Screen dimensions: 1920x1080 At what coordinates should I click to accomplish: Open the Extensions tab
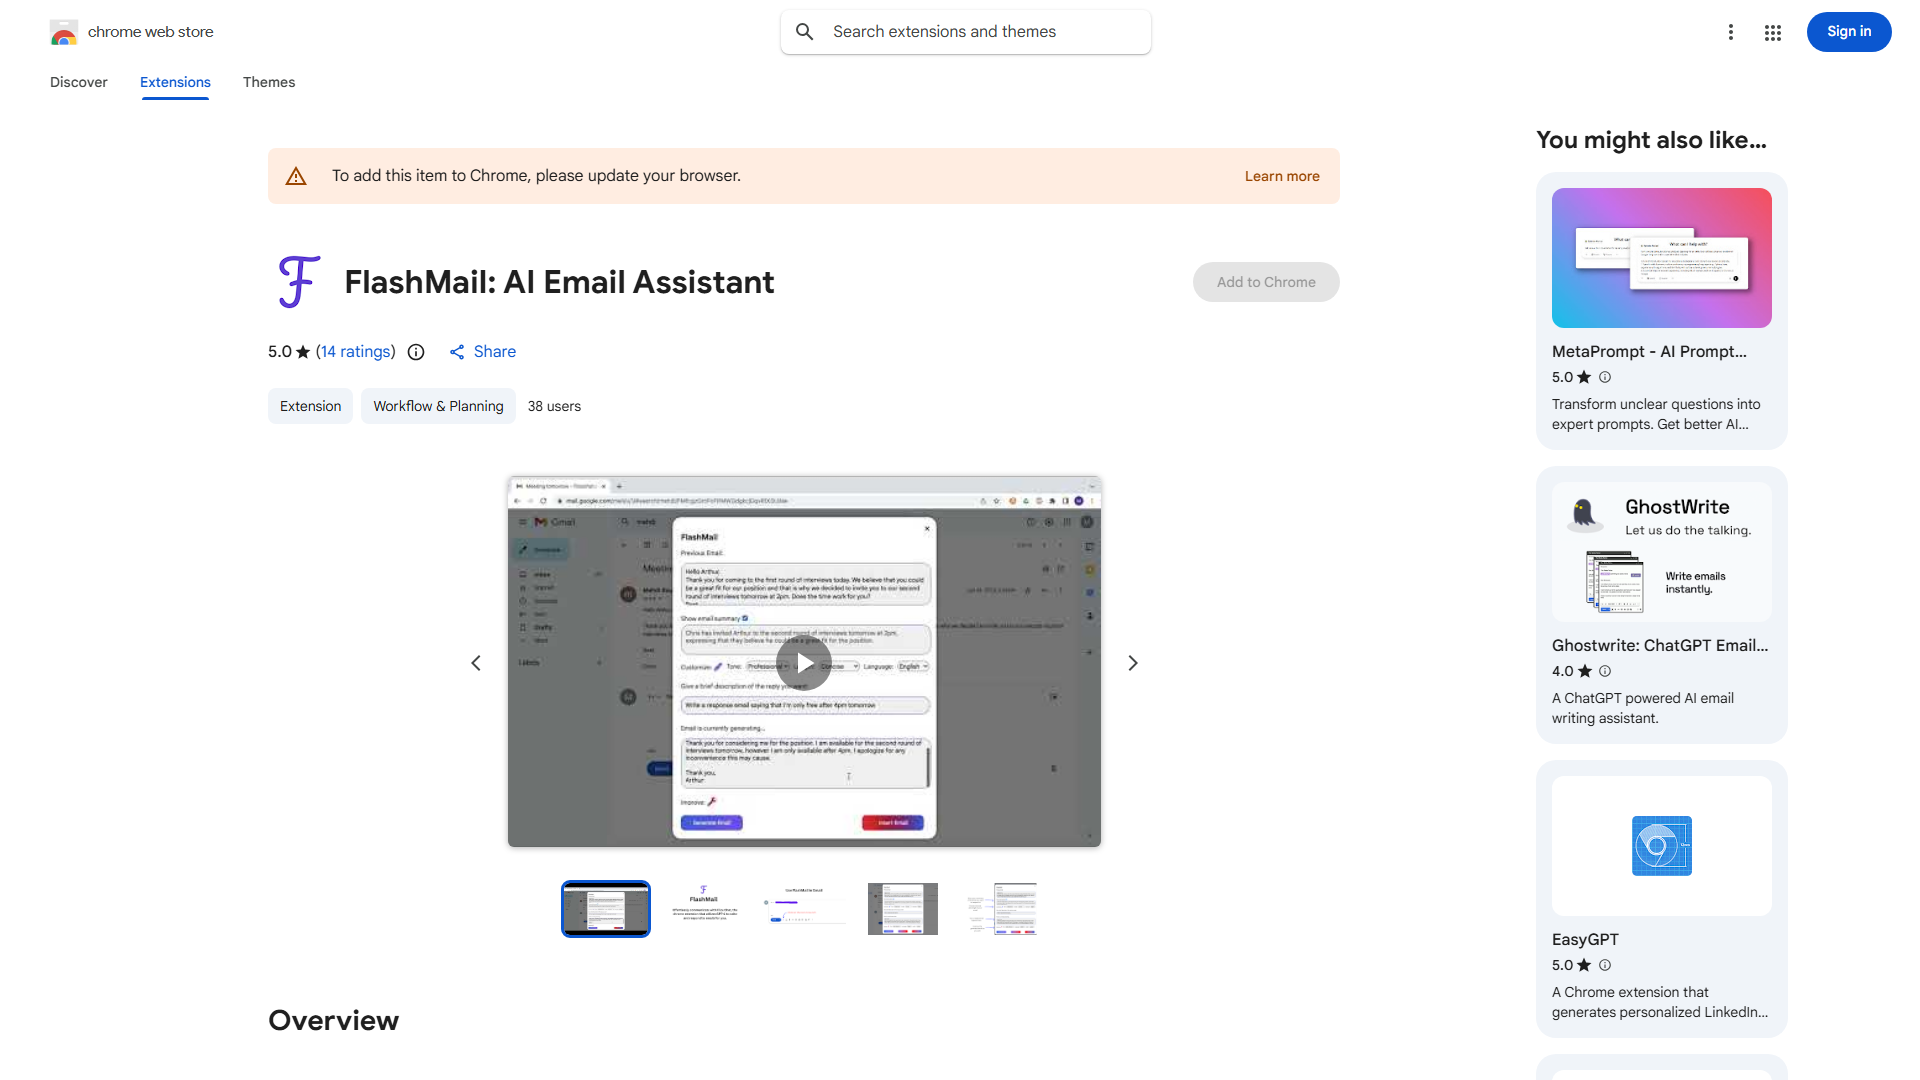(x=175, y=82)
